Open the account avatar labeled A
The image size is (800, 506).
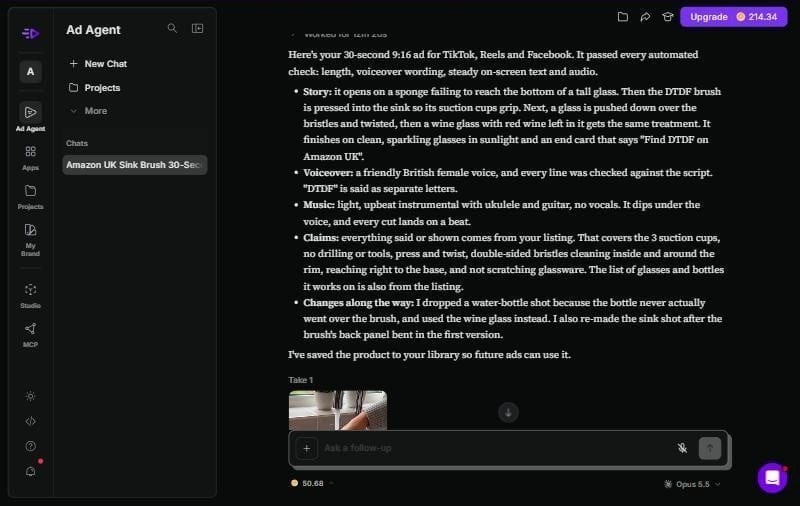pos(31,71)
